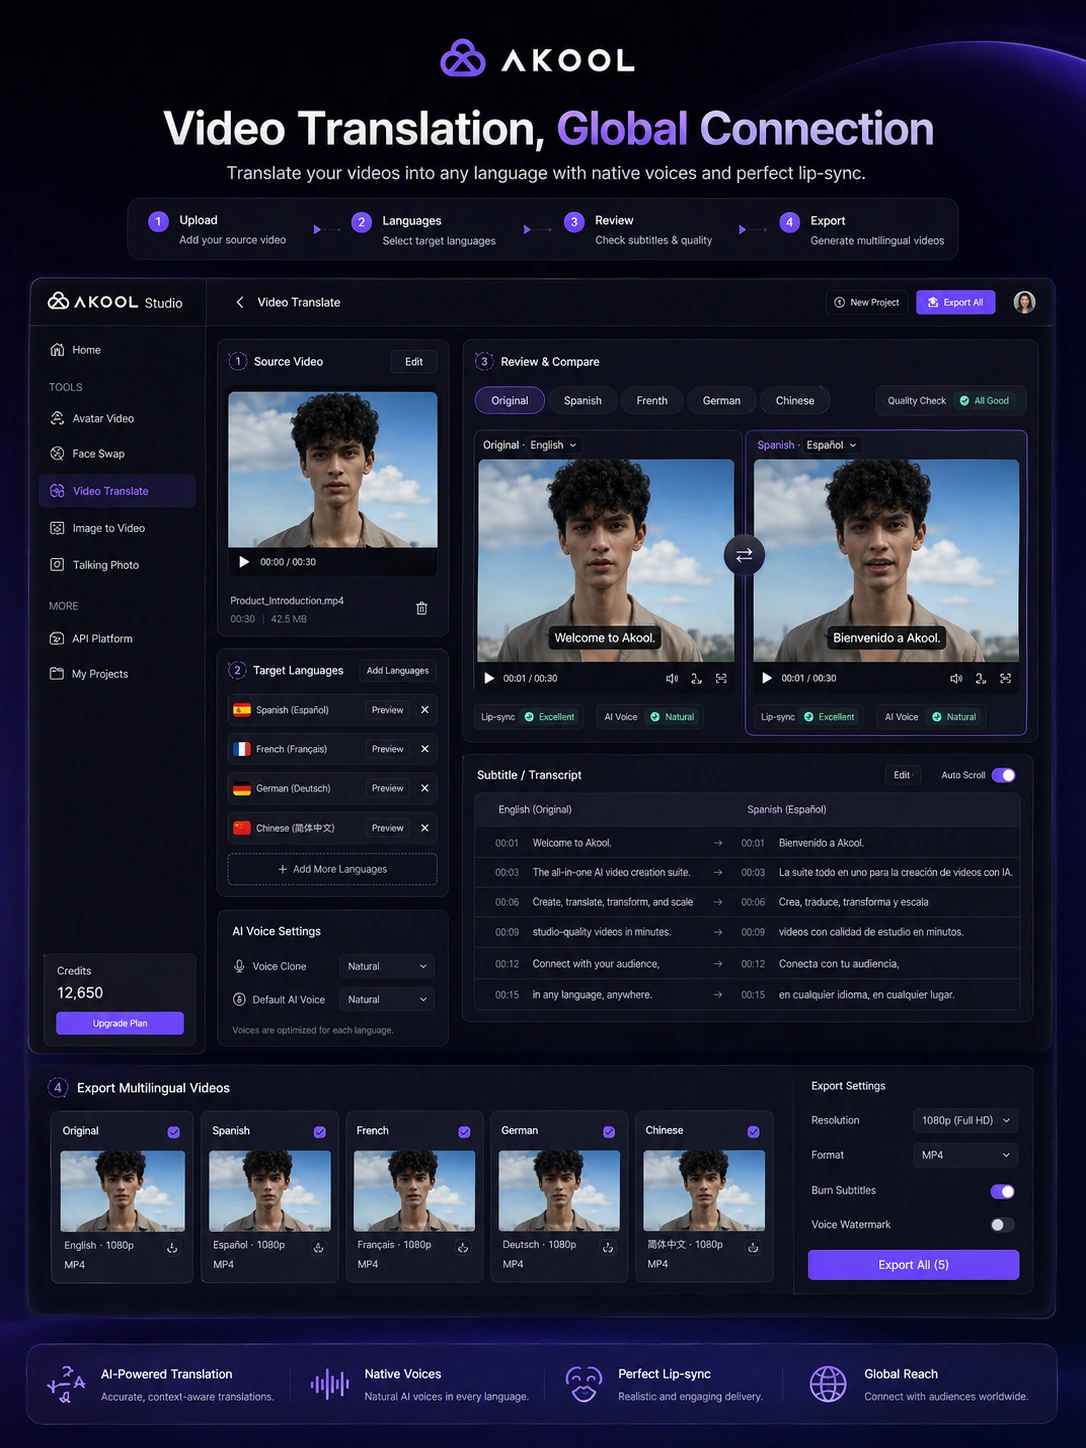Viewport: 1086px width, 1448px height.
Task: Switch to the Chinese review tab
Action: (795, 400)
